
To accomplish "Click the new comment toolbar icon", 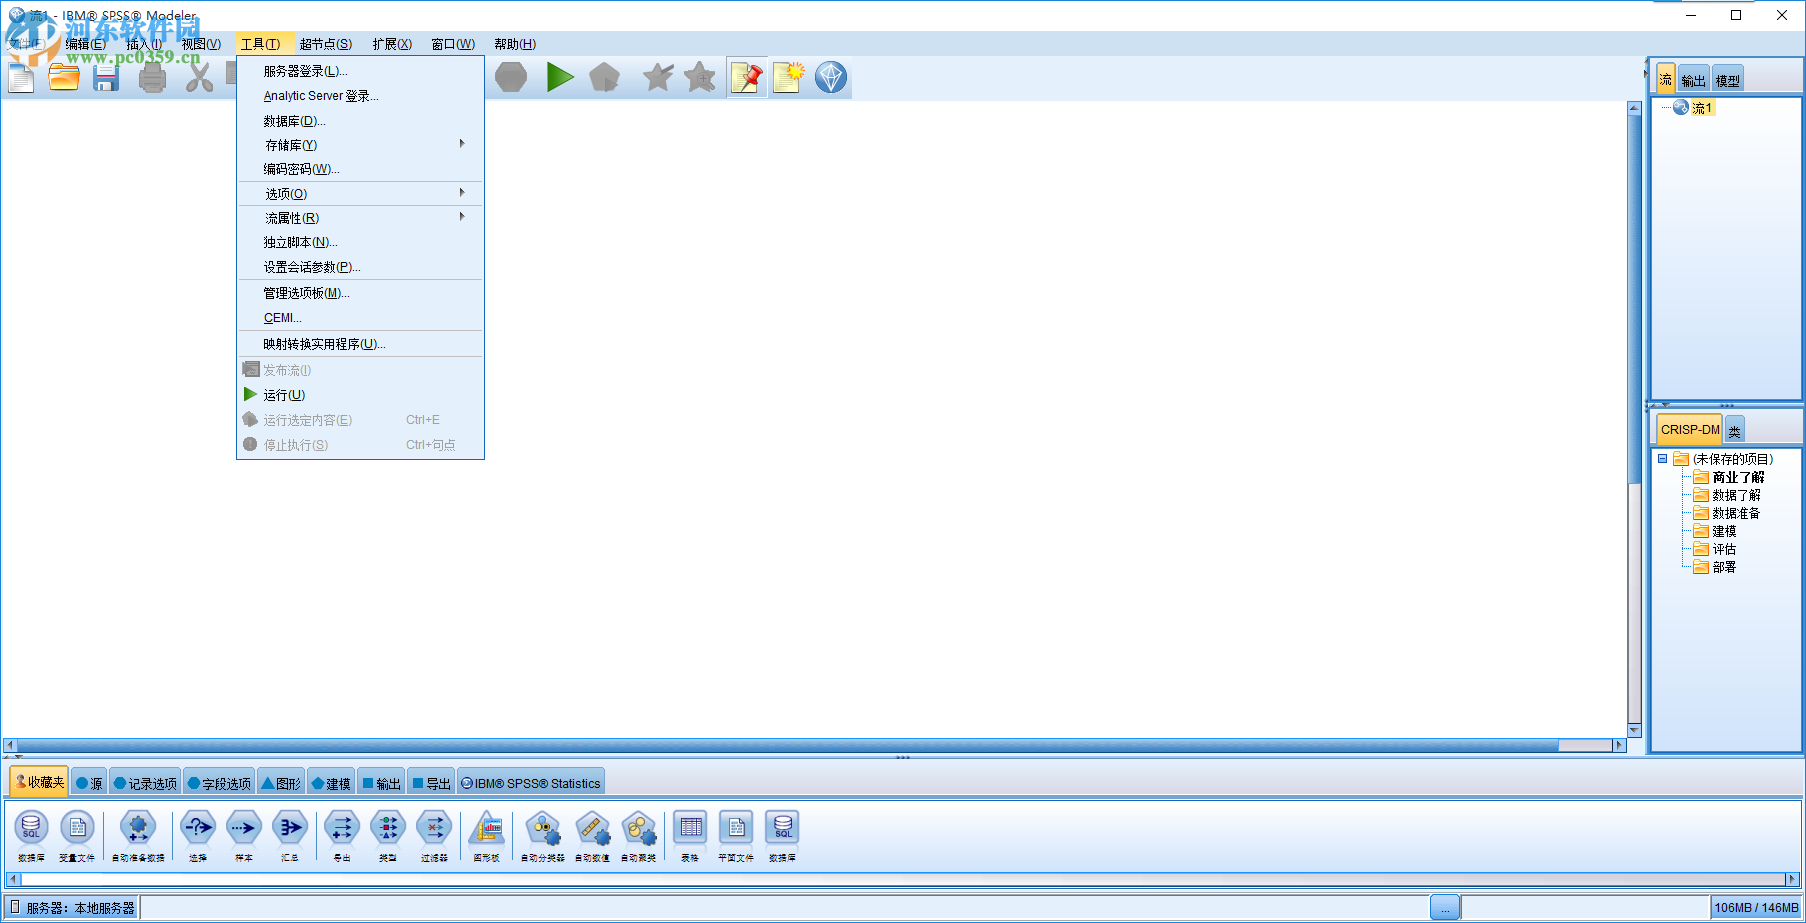I will (x=788, y=77).
